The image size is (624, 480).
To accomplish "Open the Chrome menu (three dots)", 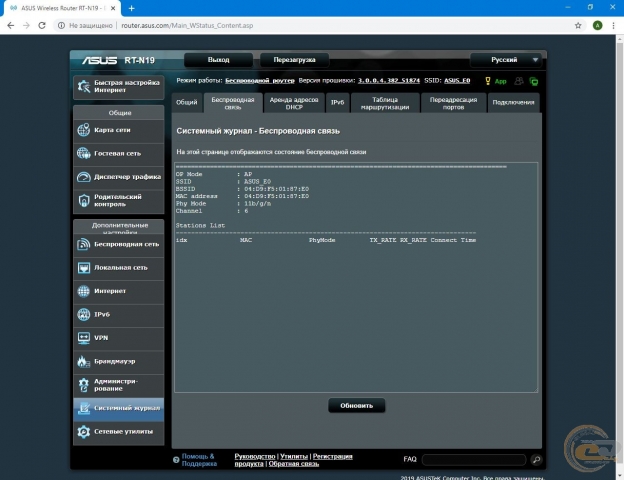I will tap(613, 25).
